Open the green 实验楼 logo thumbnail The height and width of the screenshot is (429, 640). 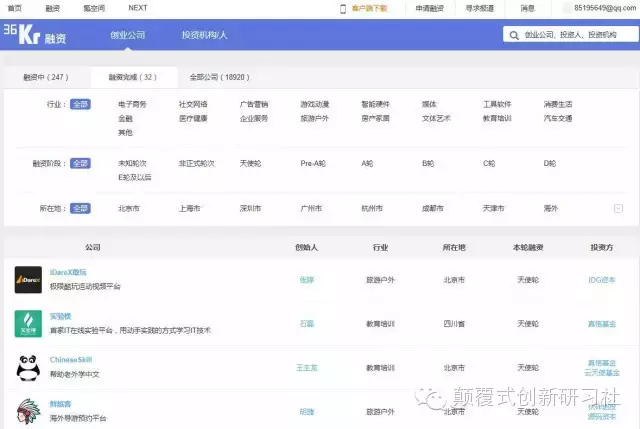(x=28, y=324)
